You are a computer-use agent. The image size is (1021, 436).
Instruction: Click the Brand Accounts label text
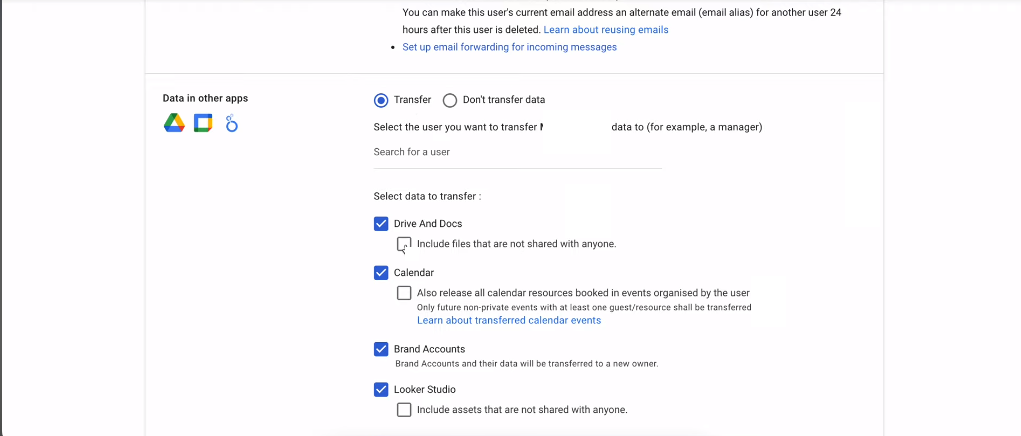coord(429,349)
